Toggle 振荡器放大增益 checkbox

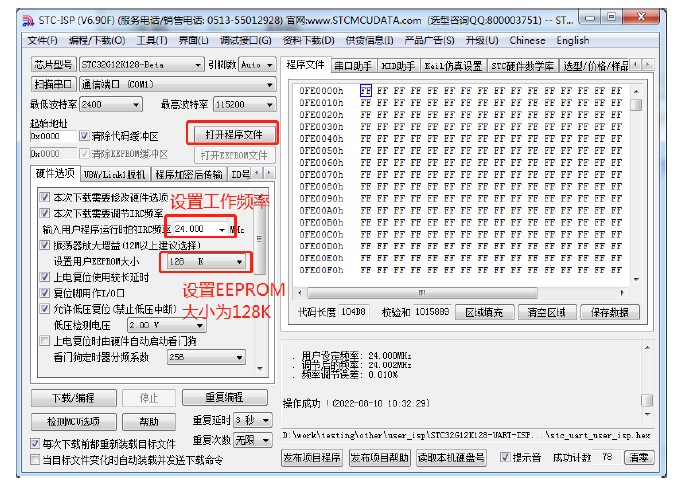45,245
